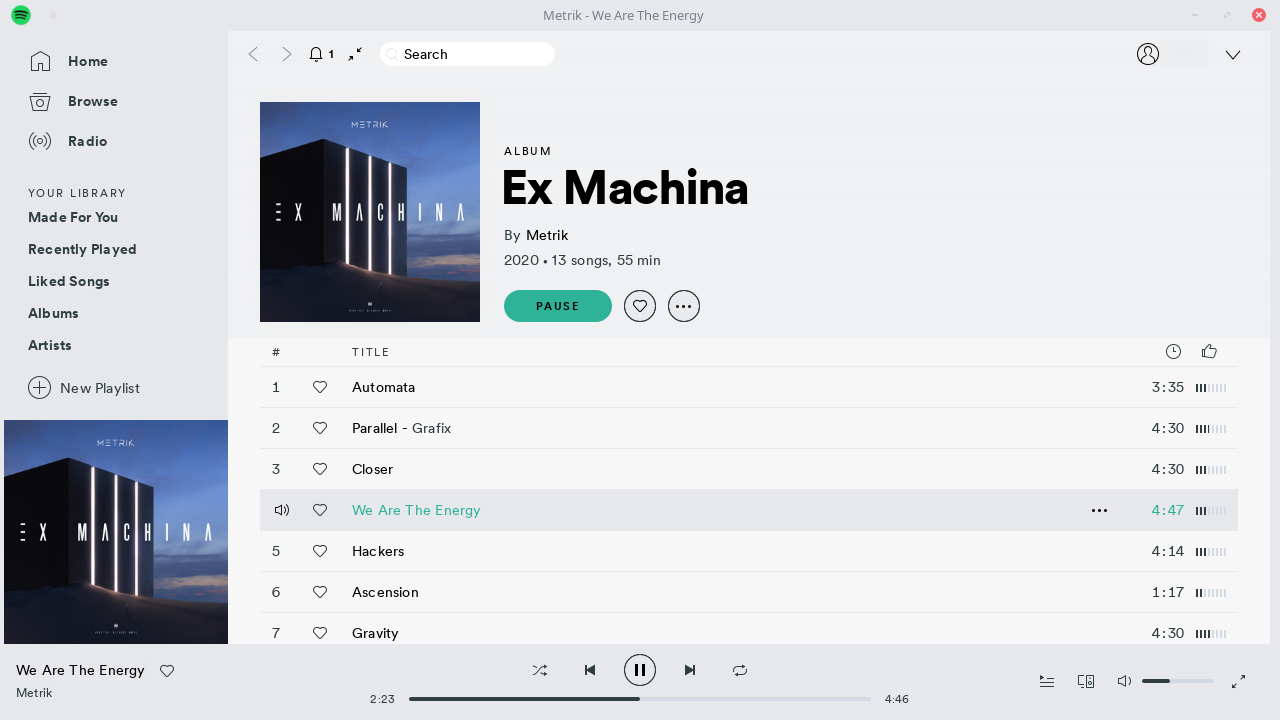1280x720 pixels.
Task: Open notifications bell
Action: [316, 54]
